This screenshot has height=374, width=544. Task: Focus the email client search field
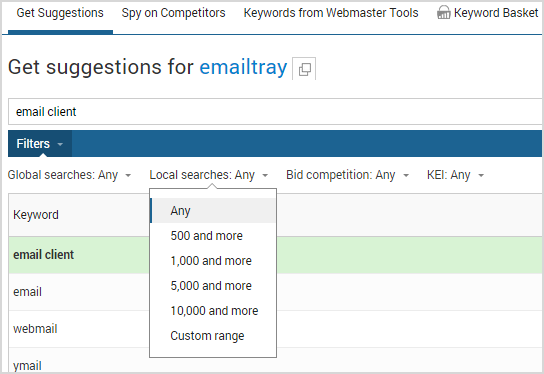[276, 112]
